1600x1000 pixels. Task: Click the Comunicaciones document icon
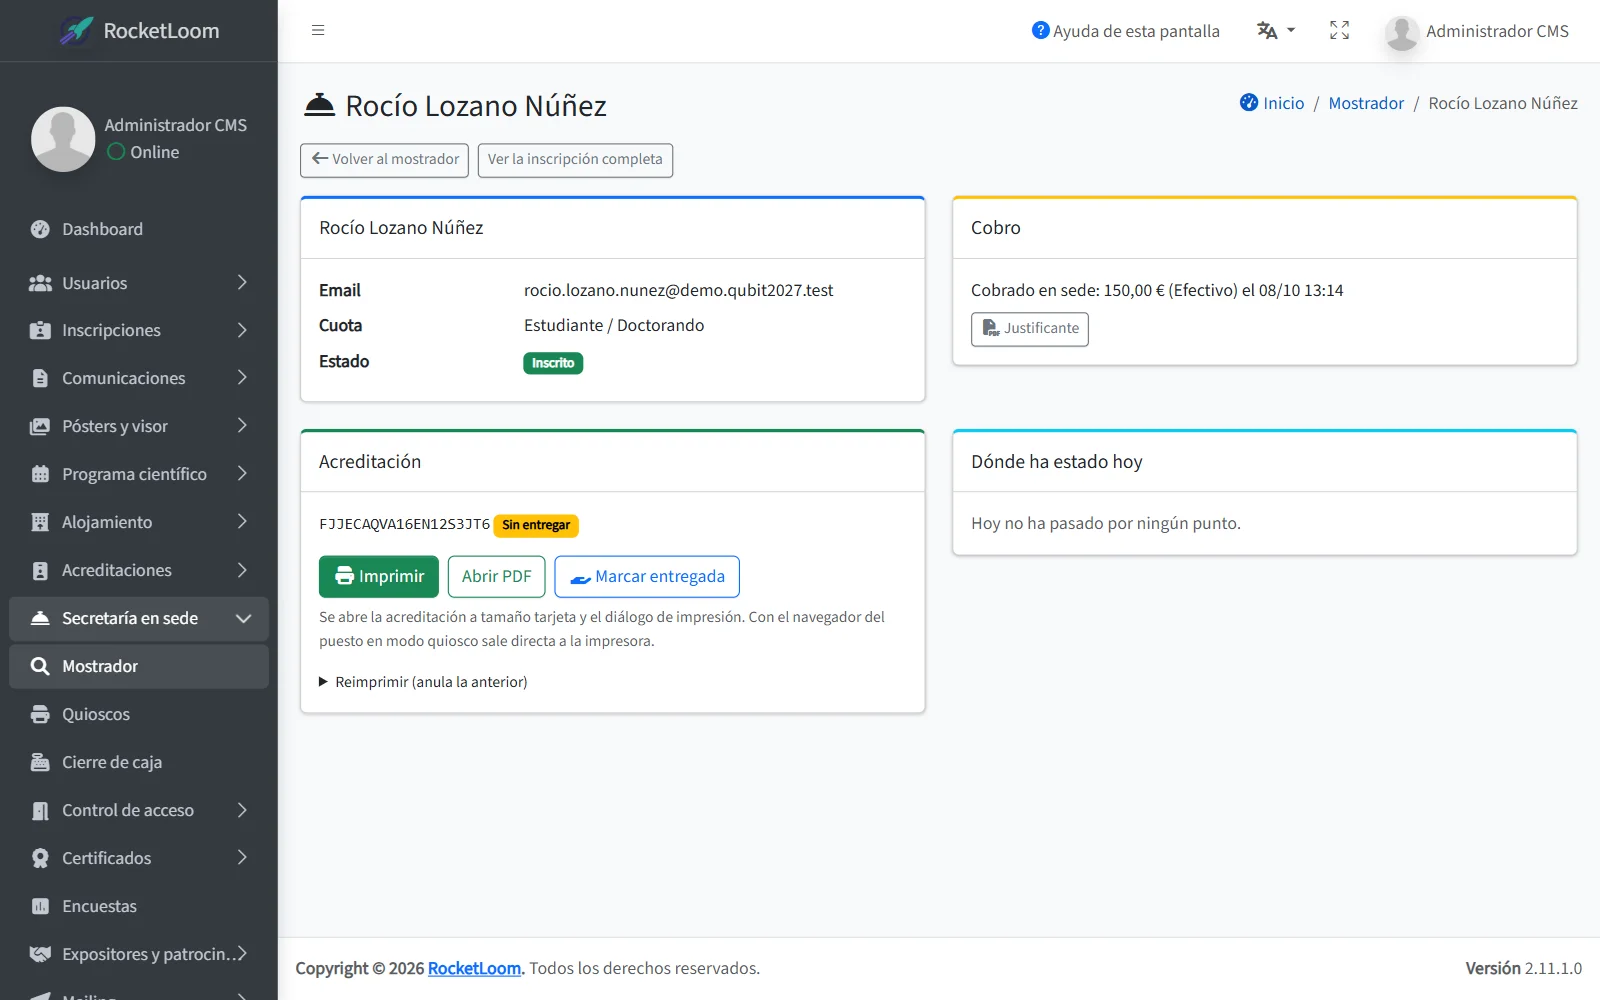[40, 378]
